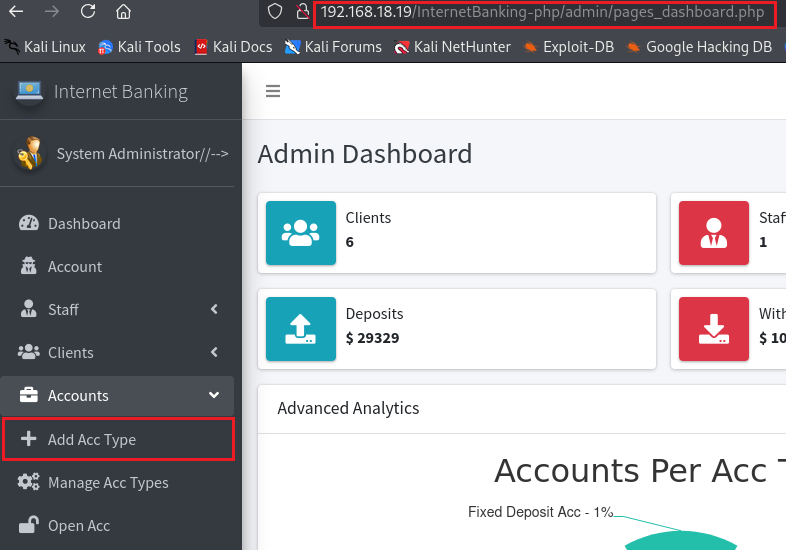Click the System Administrator avatar image
Screen dimensions: 786x550
(x=29, y=153)
